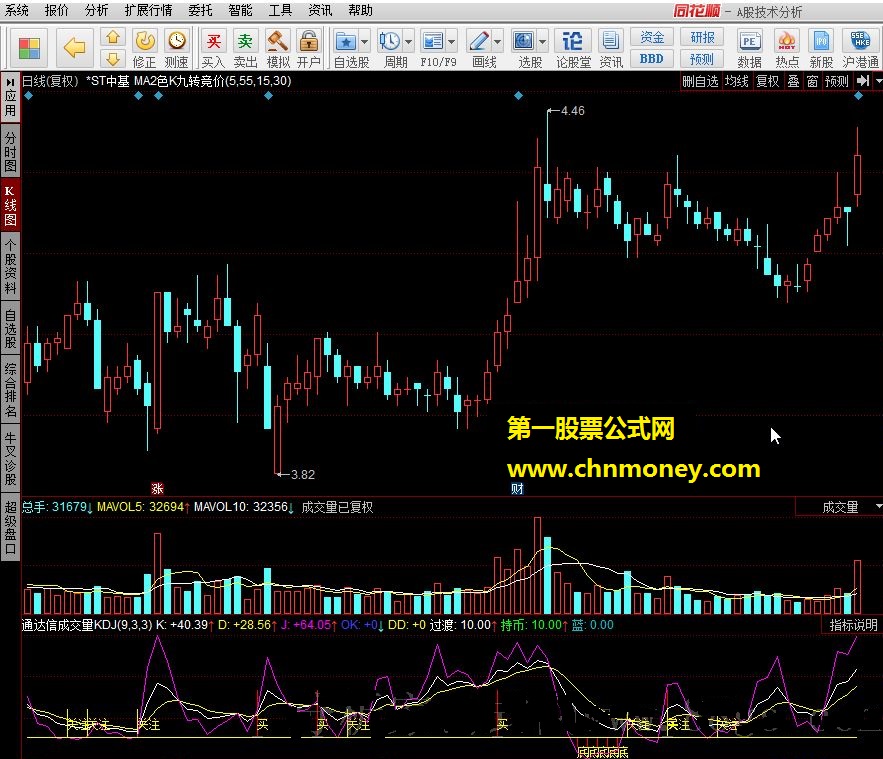Image resolution: width=883 pixels, height=759 pixels.
Task: Open the 沪港通 SSE HKE icon
Action: (860, 41)
